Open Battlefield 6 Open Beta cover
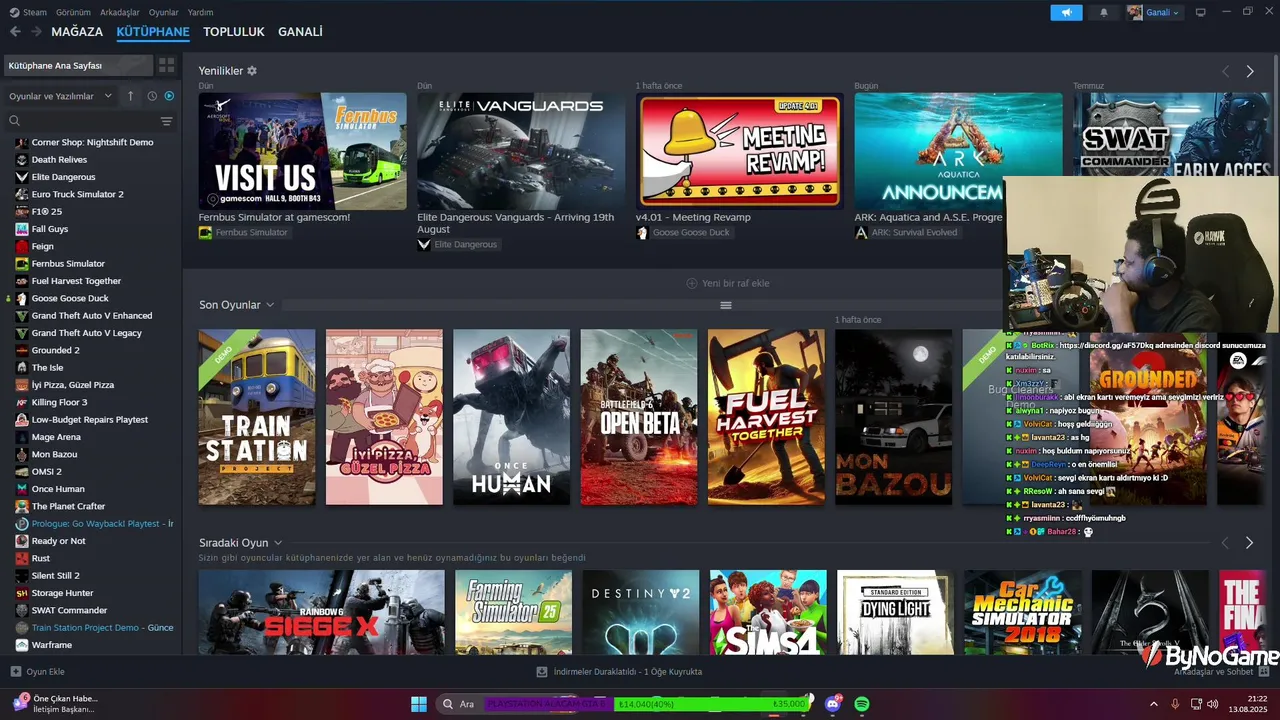This screenshot has height=720, width=1280. pyautogui.click(x=639, y=417)
